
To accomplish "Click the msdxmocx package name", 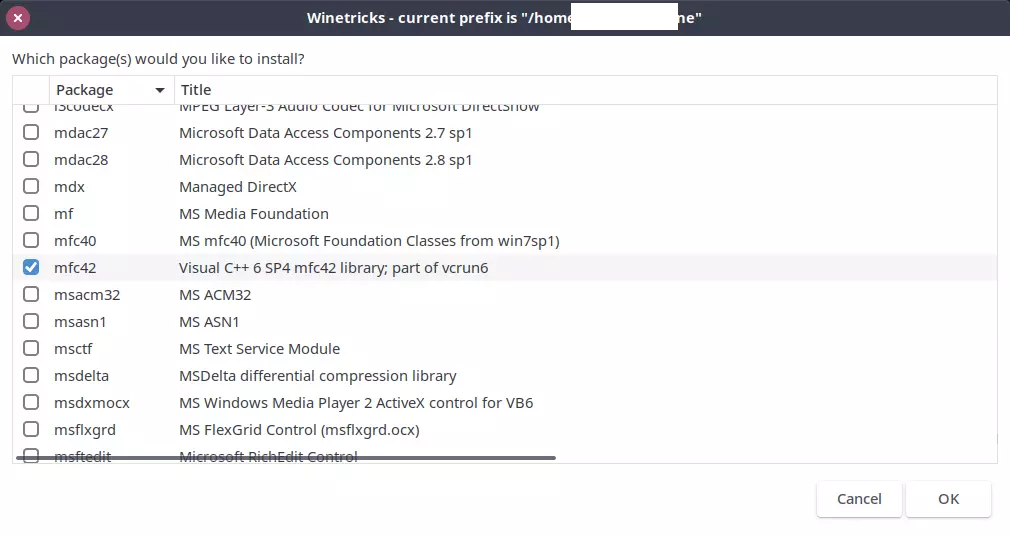I will [92, 403].
